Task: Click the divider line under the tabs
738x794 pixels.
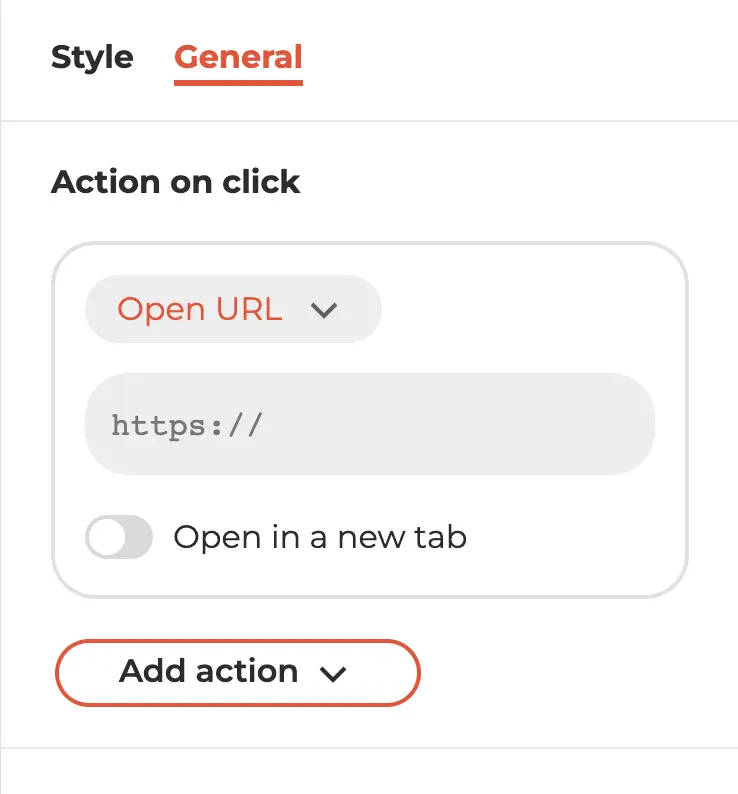Action: point(369,121)
